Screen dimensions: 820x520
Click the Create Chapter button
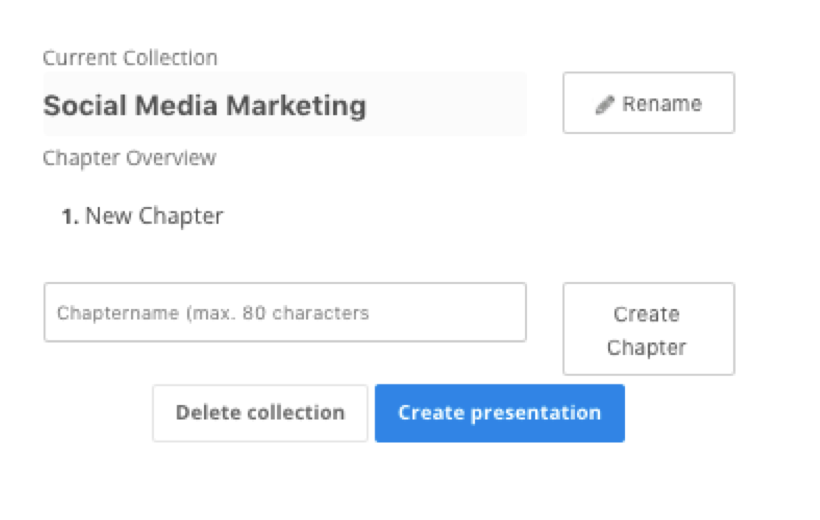coord(648,329)
